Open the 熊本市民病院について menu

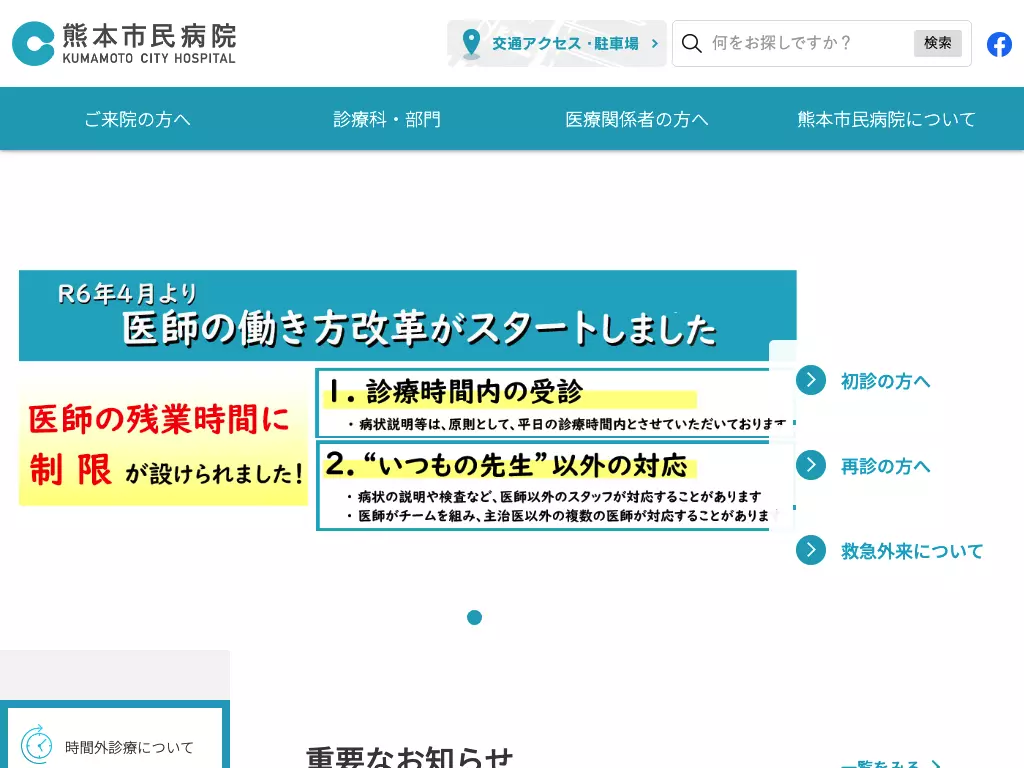click(x=886, y=119)
